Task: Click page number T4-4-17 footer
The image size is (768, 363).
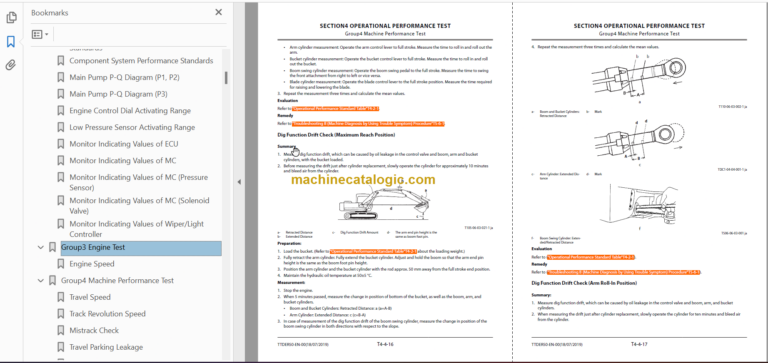Action: point(639,344)
